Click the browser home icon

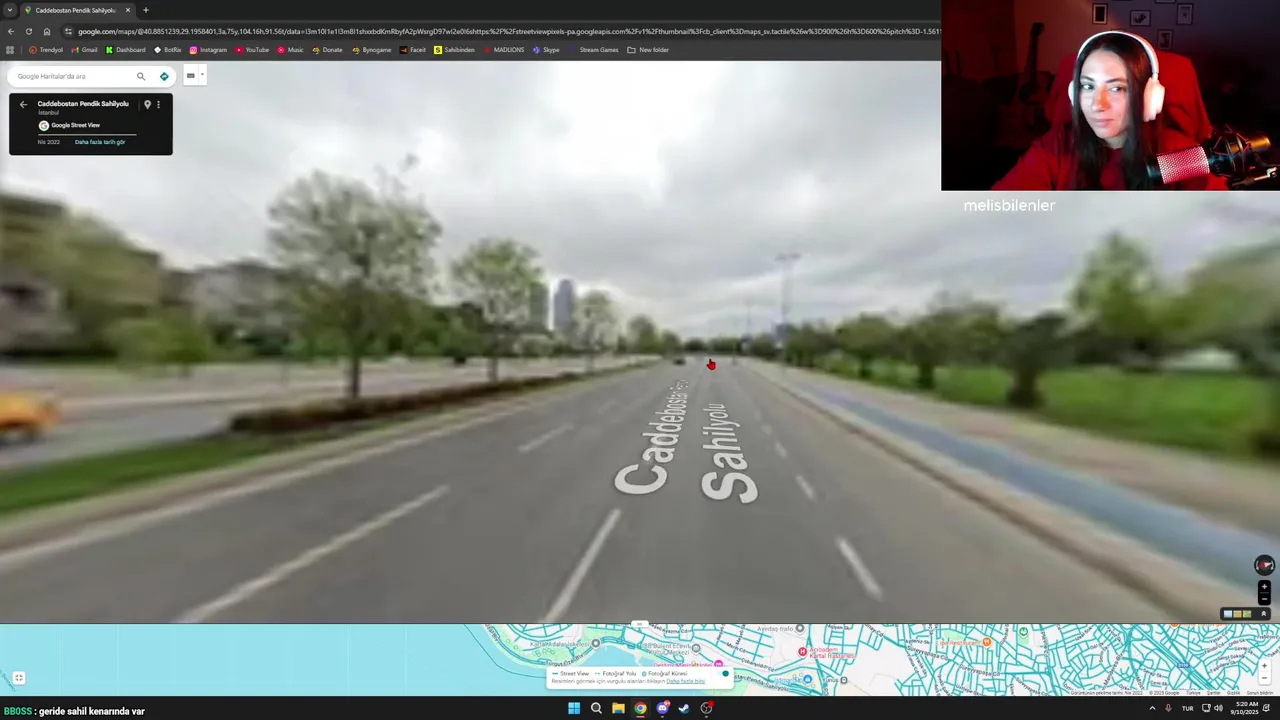point(46,31)
